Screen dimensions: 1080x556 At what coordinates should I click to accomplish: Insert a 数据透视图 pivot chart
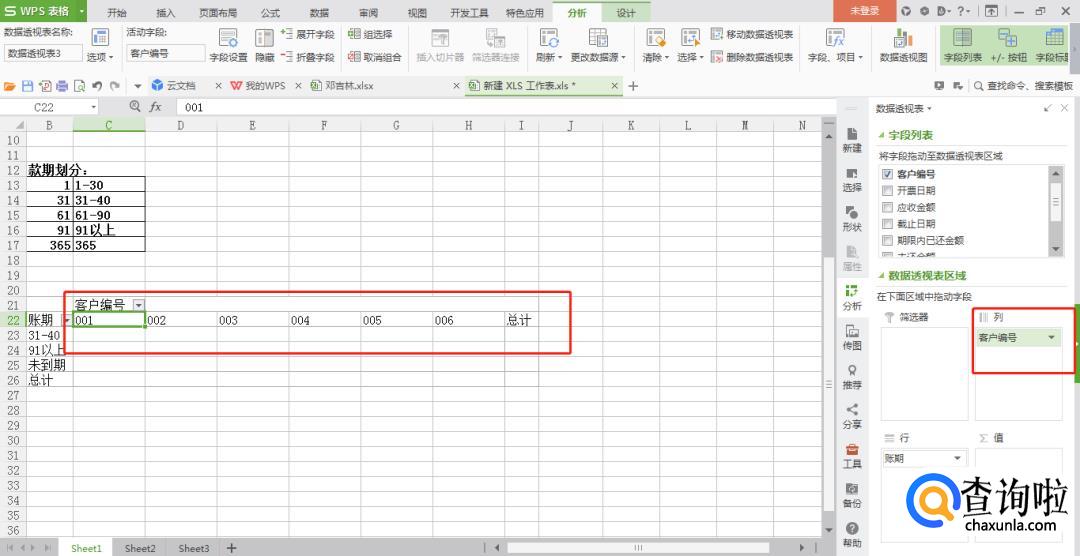(x=903, y=45)
